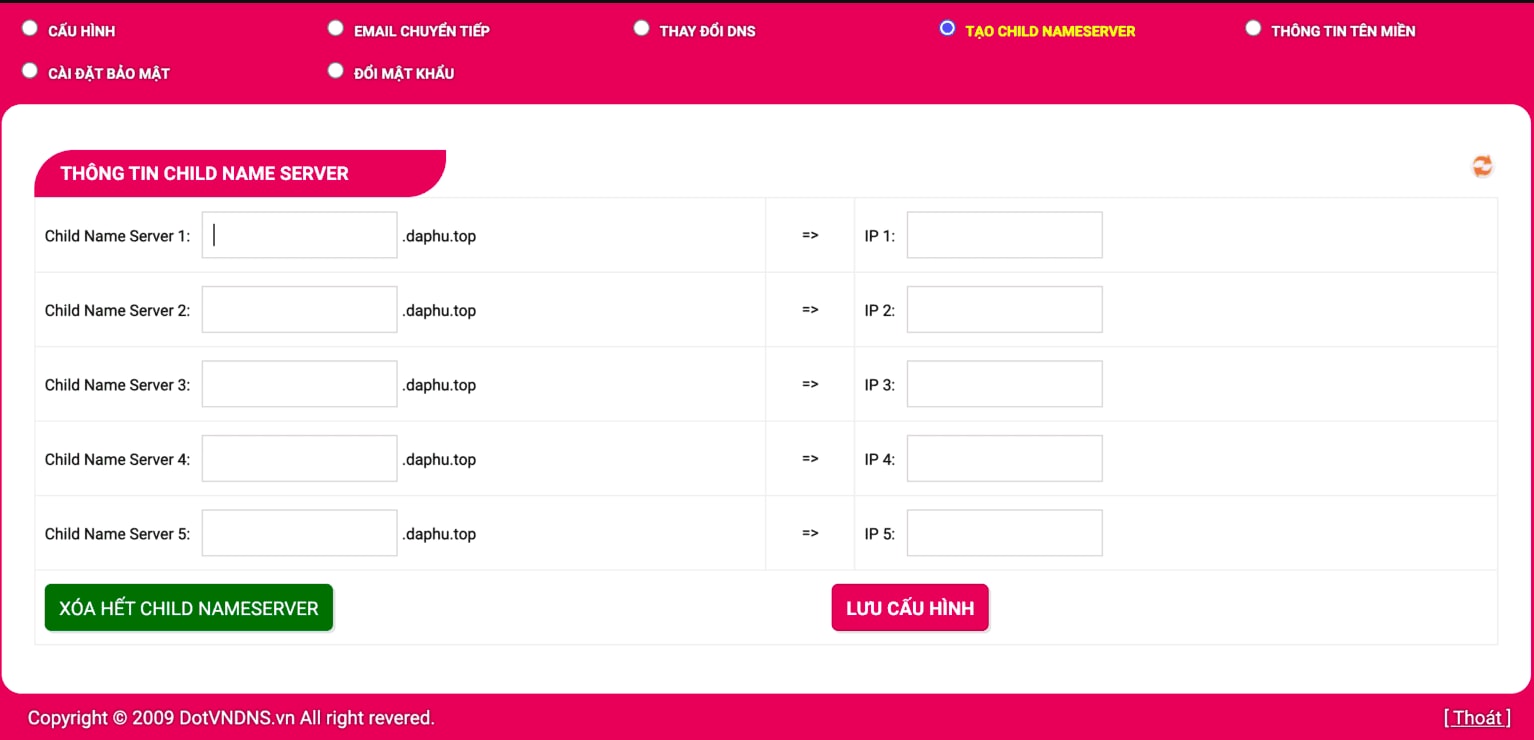Focus the Child Name Server 4 field
Screen dimensions: 1534x740
(300, 459)
